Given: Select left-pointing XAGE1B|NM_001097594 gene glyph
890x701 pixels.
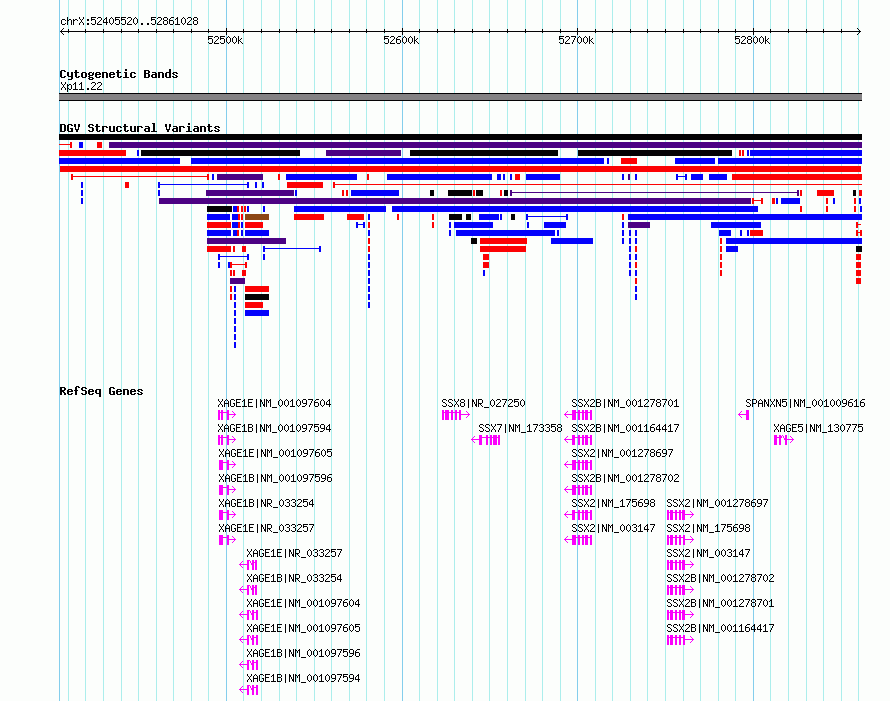Looking at the screenshot, I should tap(249, 690).
